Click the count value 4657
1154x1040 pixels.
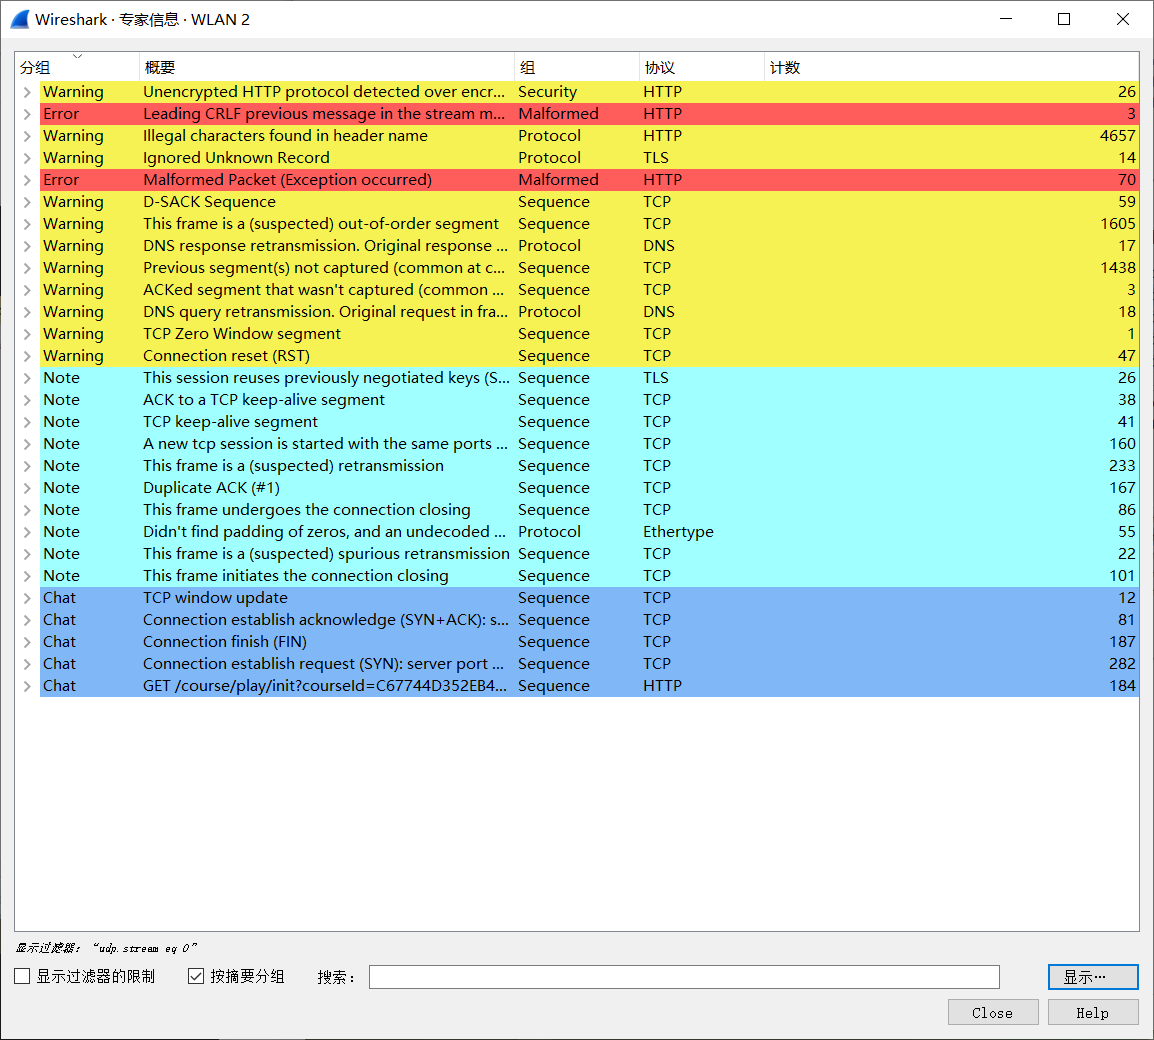[1117, 136]
